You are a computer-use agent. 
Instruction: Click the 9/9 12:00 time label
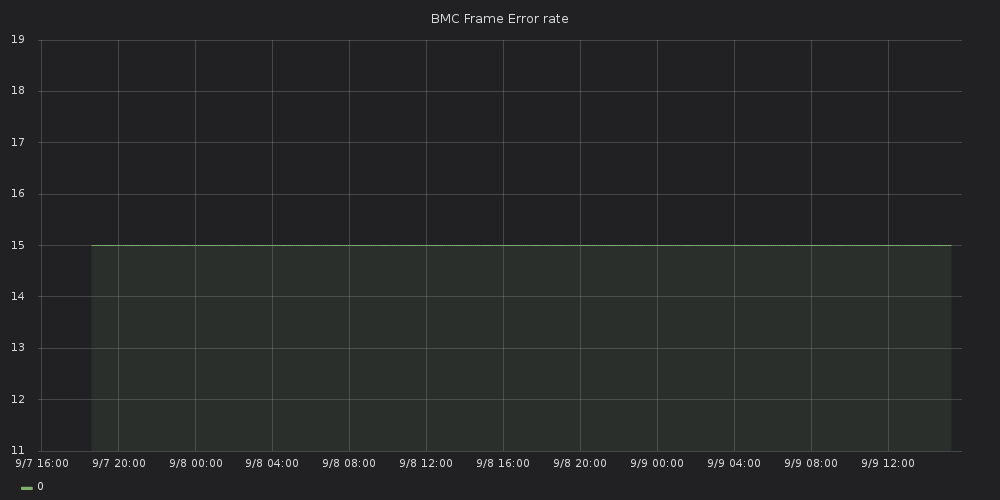[x=888, y=464]
